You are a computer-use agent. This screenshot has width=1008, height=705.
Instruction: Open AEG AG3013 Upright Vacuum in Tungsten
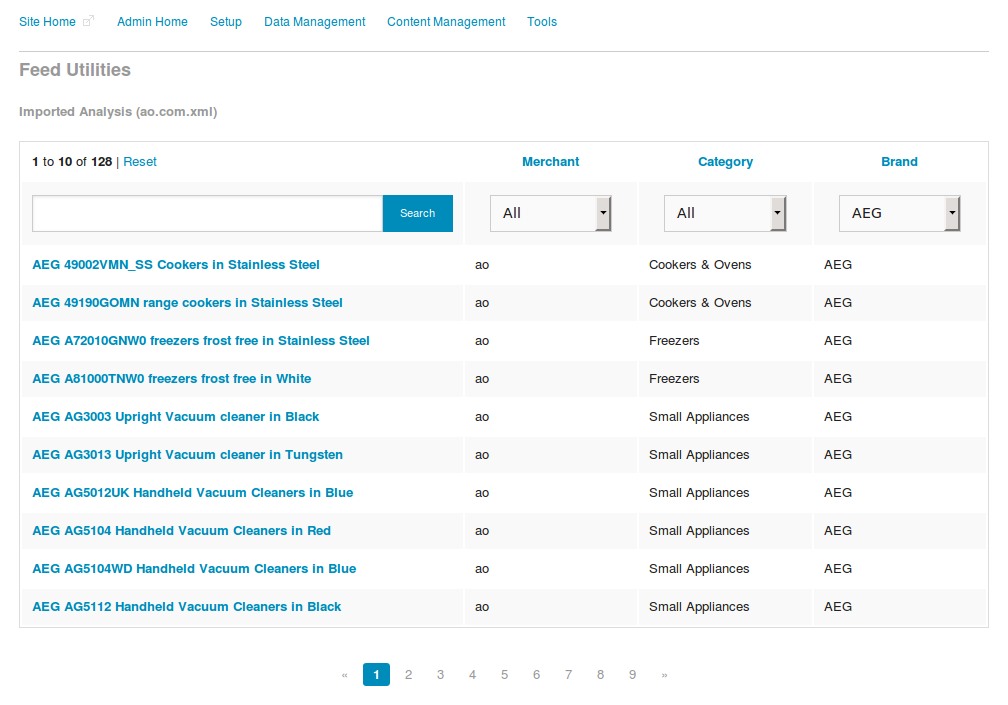click(187, 454)
